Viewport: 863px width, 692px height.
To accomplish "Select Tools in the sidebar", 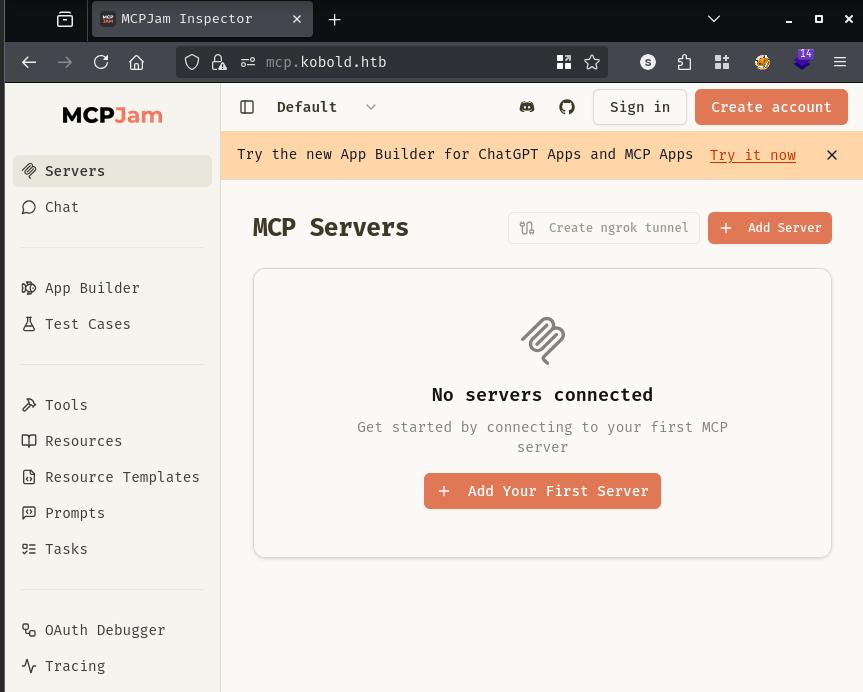I will 112,405.
